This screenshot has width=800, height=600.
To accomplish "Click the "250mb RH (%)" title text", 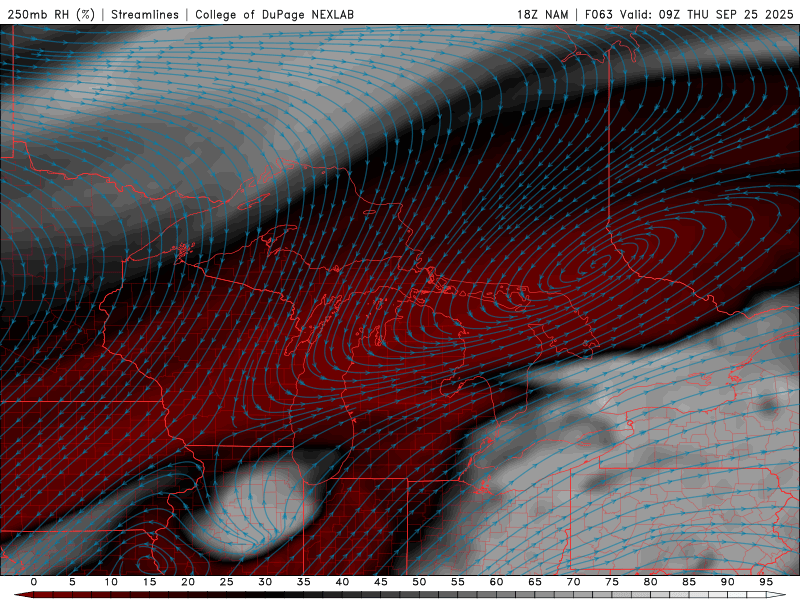I will [x=52, y=14].
